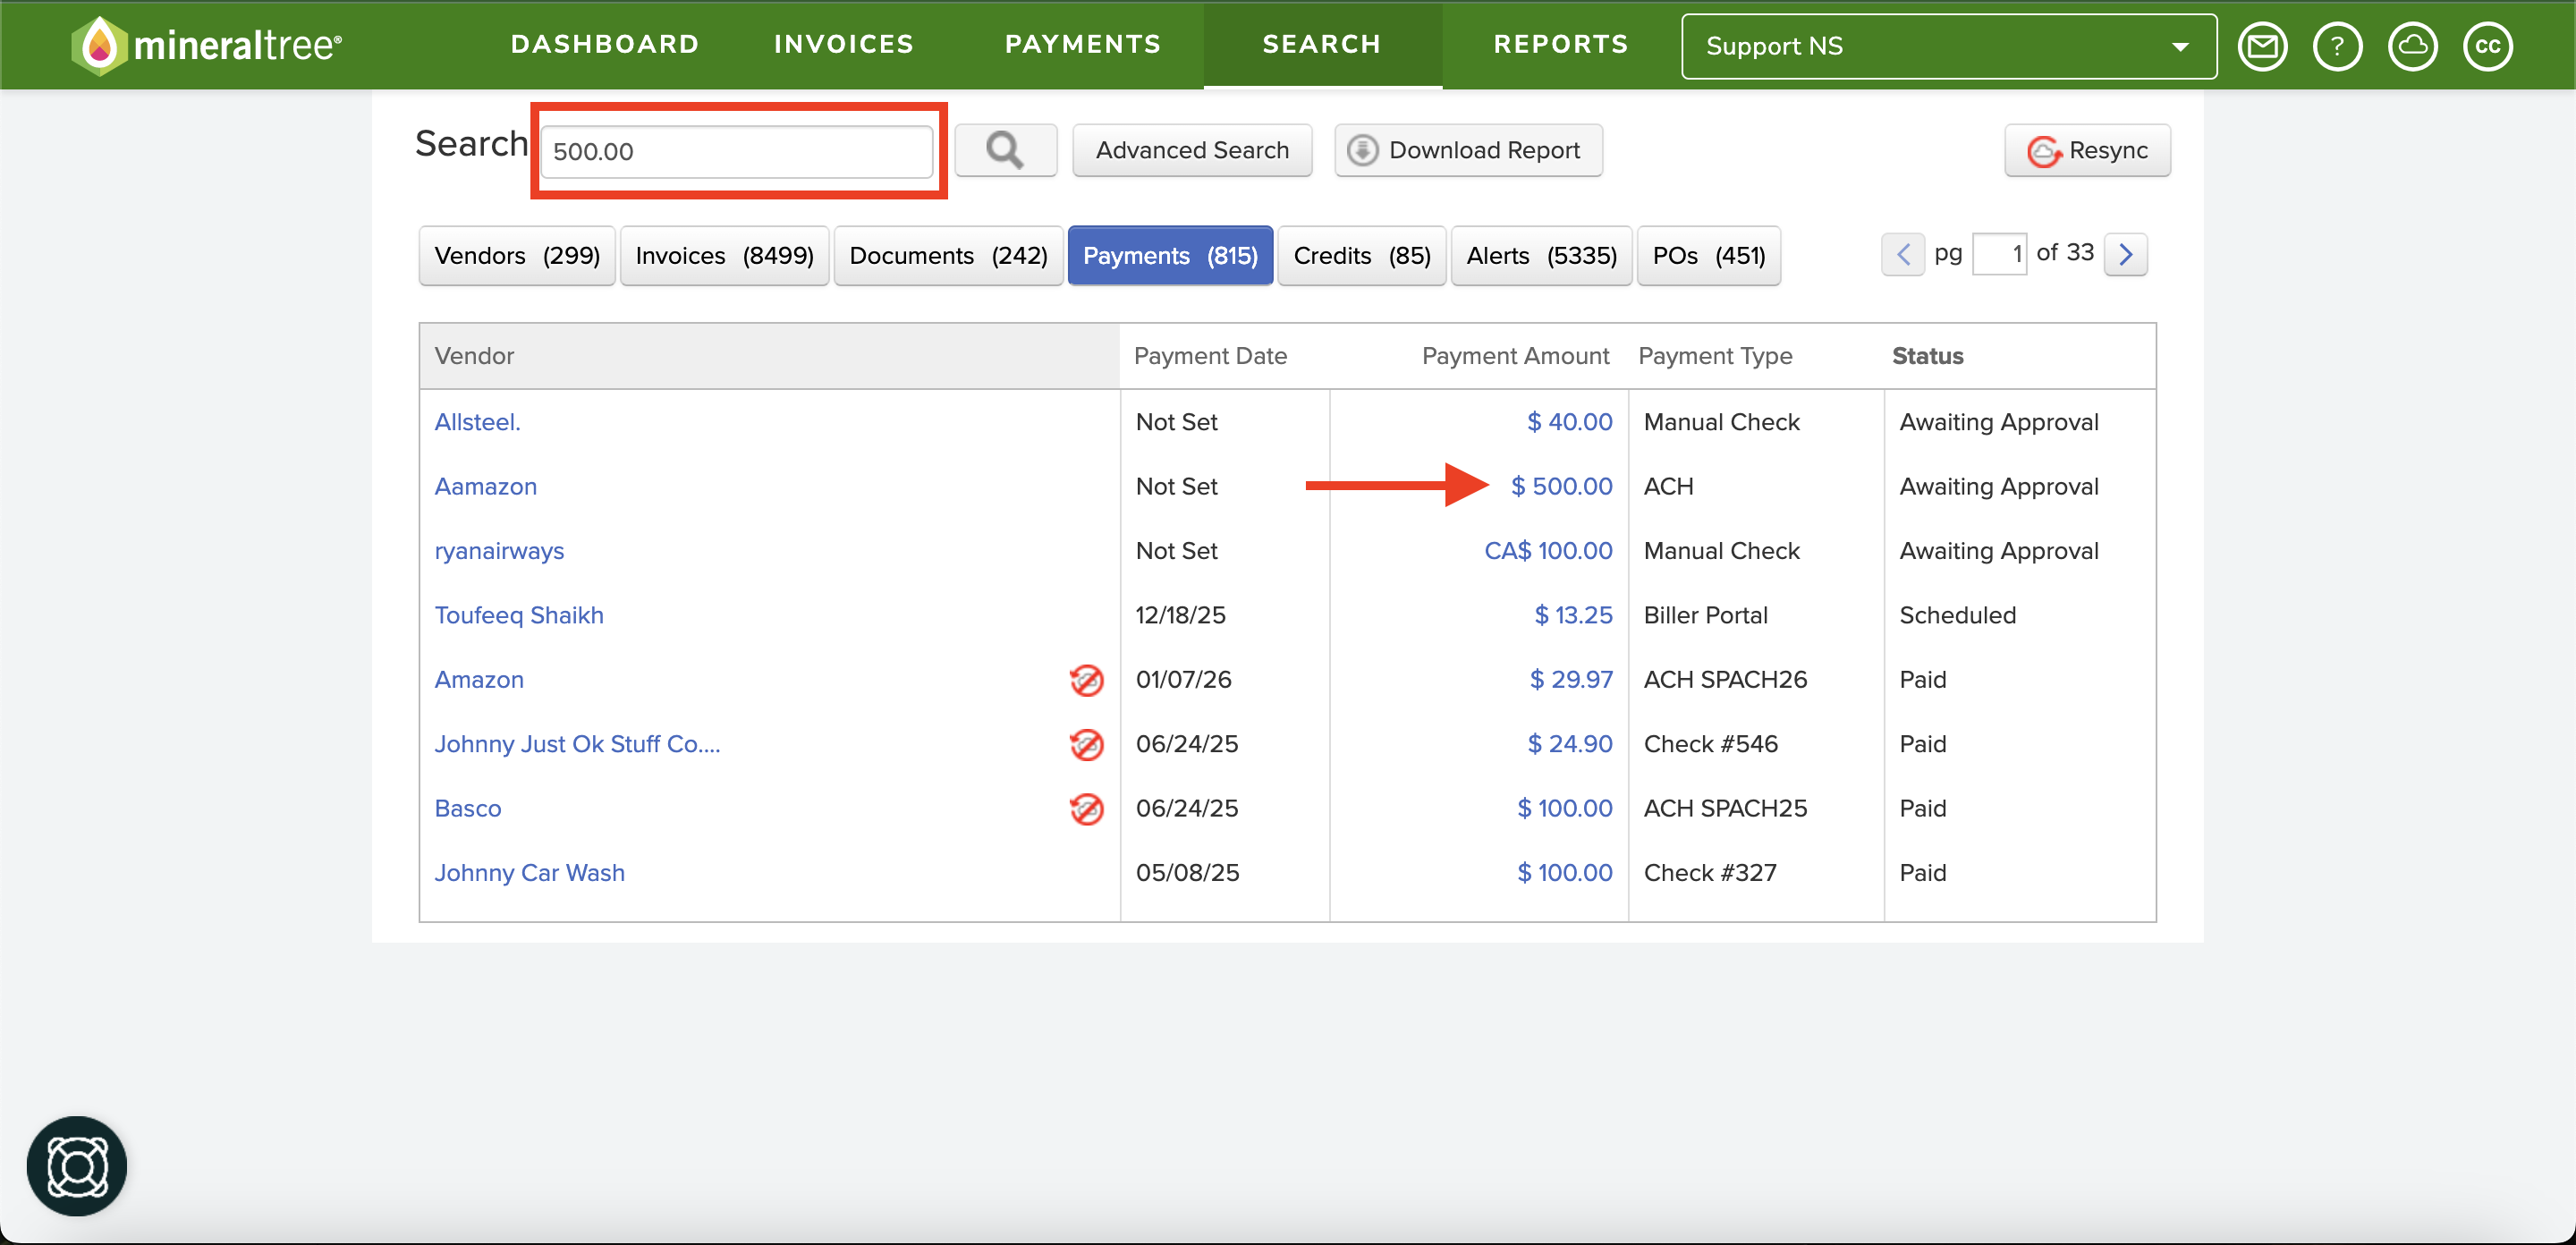2576x1245 pixels.
Task: Click the red blocked icon beside Basco
Action: (x=1086, y=809)
